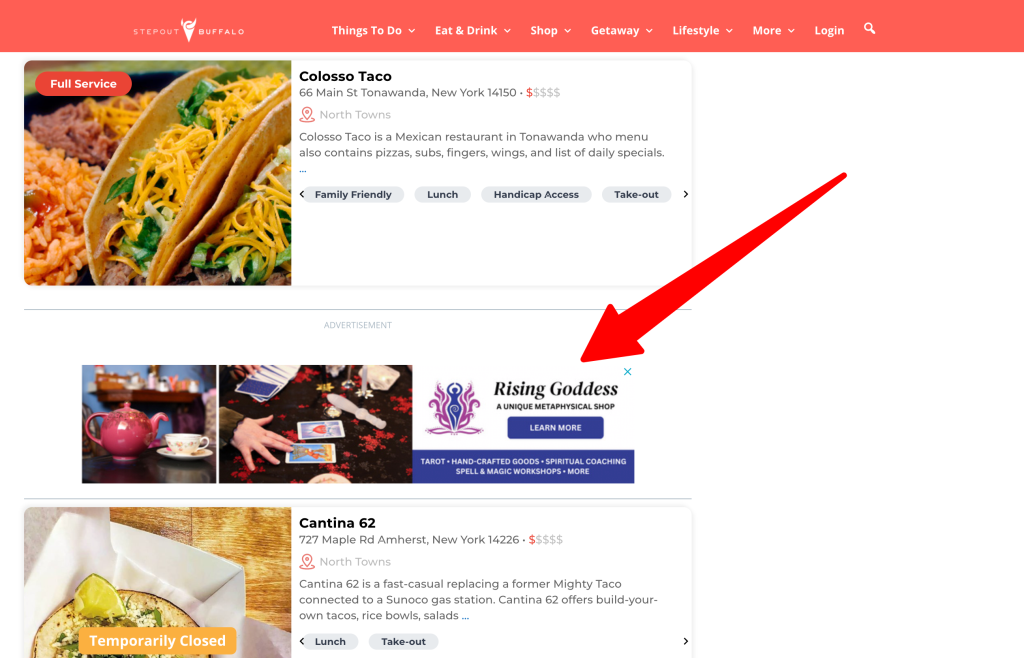Close the Rising Goddess advertisement
The image size is (1024, 658).
[x=628, y=371]
